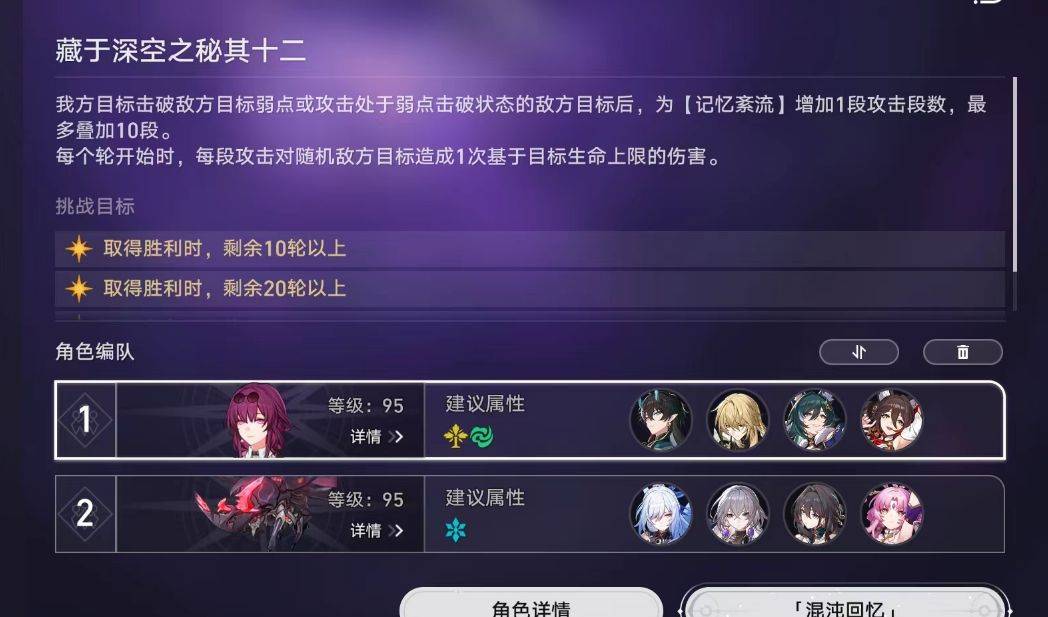Click the first gold star challenge icon
The width and height of the screenshot is (1048, 617).
pos(79,249)
